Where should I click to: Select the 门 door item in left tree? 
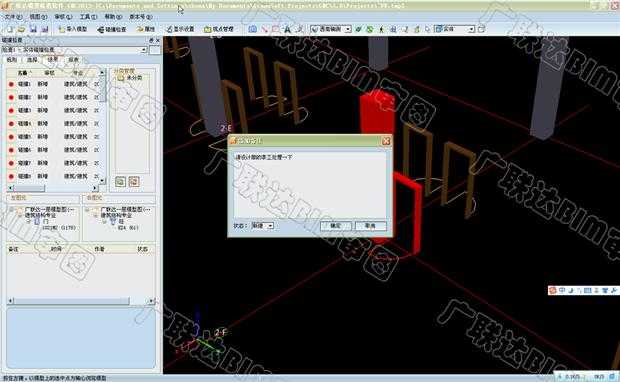42,221
